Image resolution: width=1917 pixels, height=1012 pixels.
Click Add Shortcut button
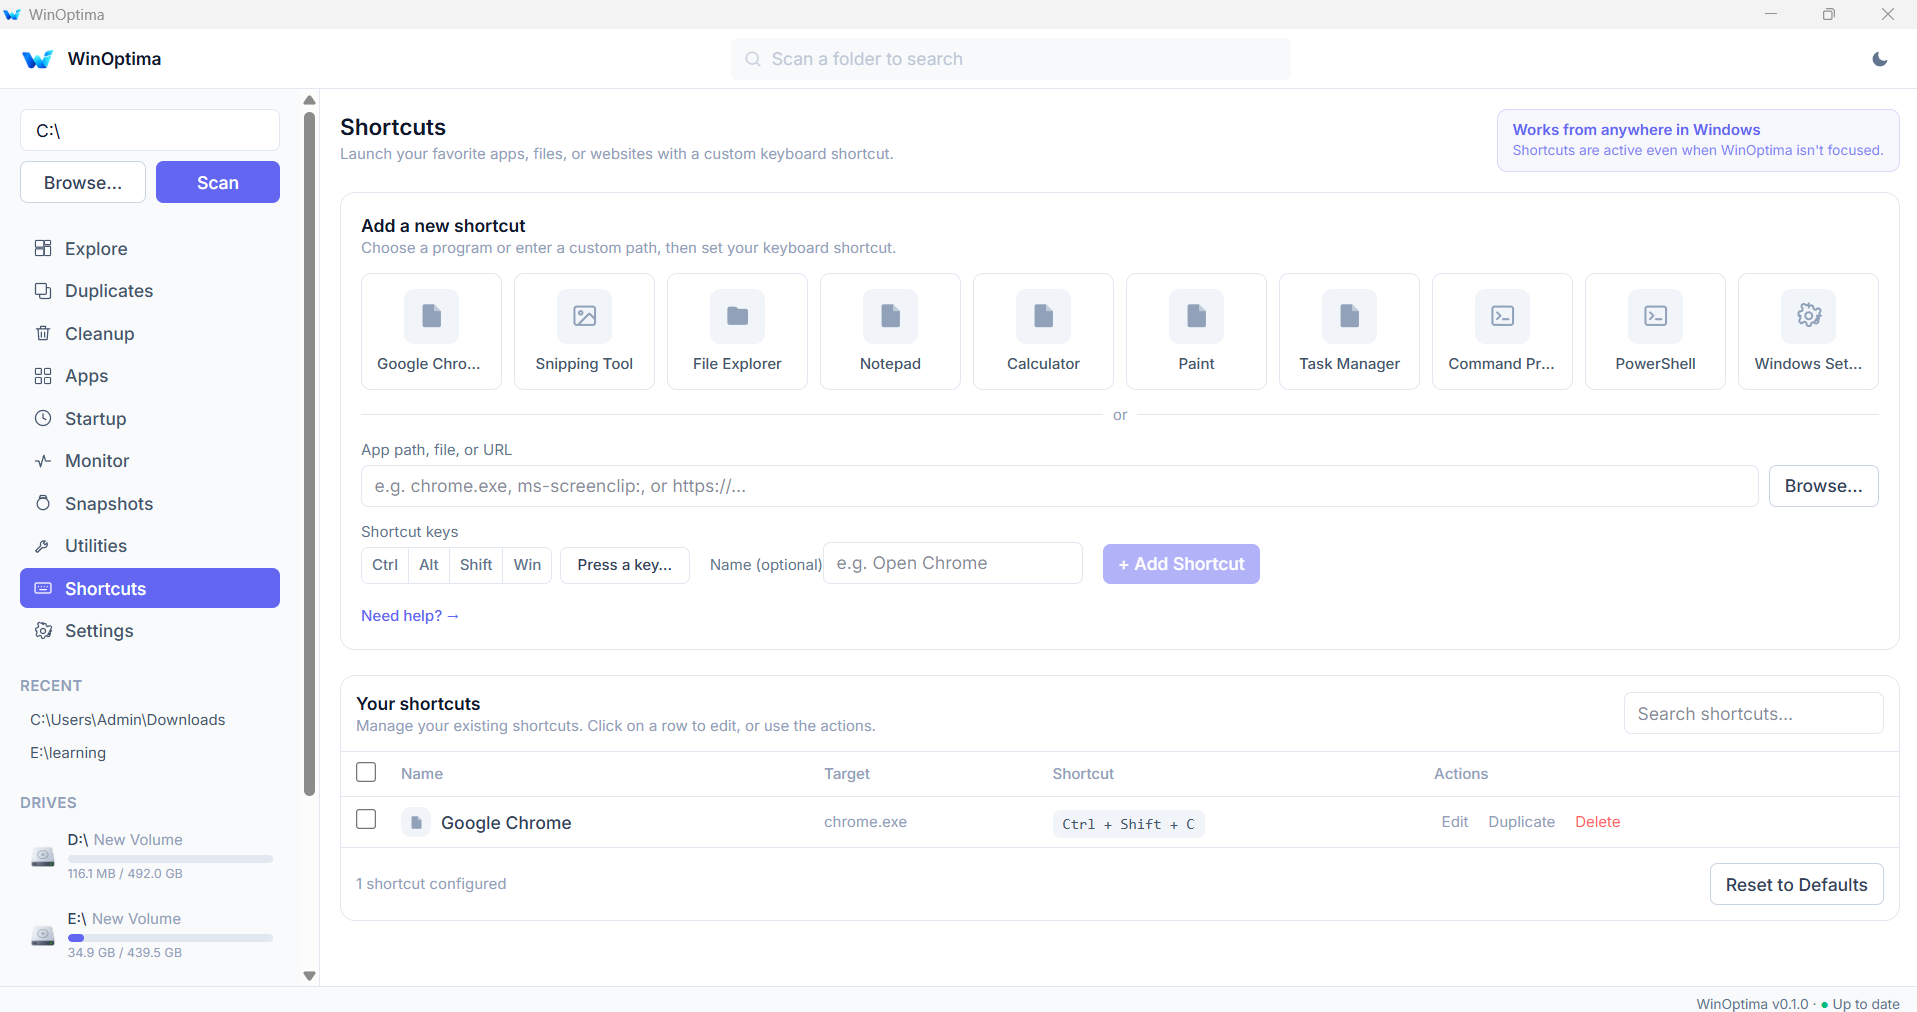[1181, 564]
